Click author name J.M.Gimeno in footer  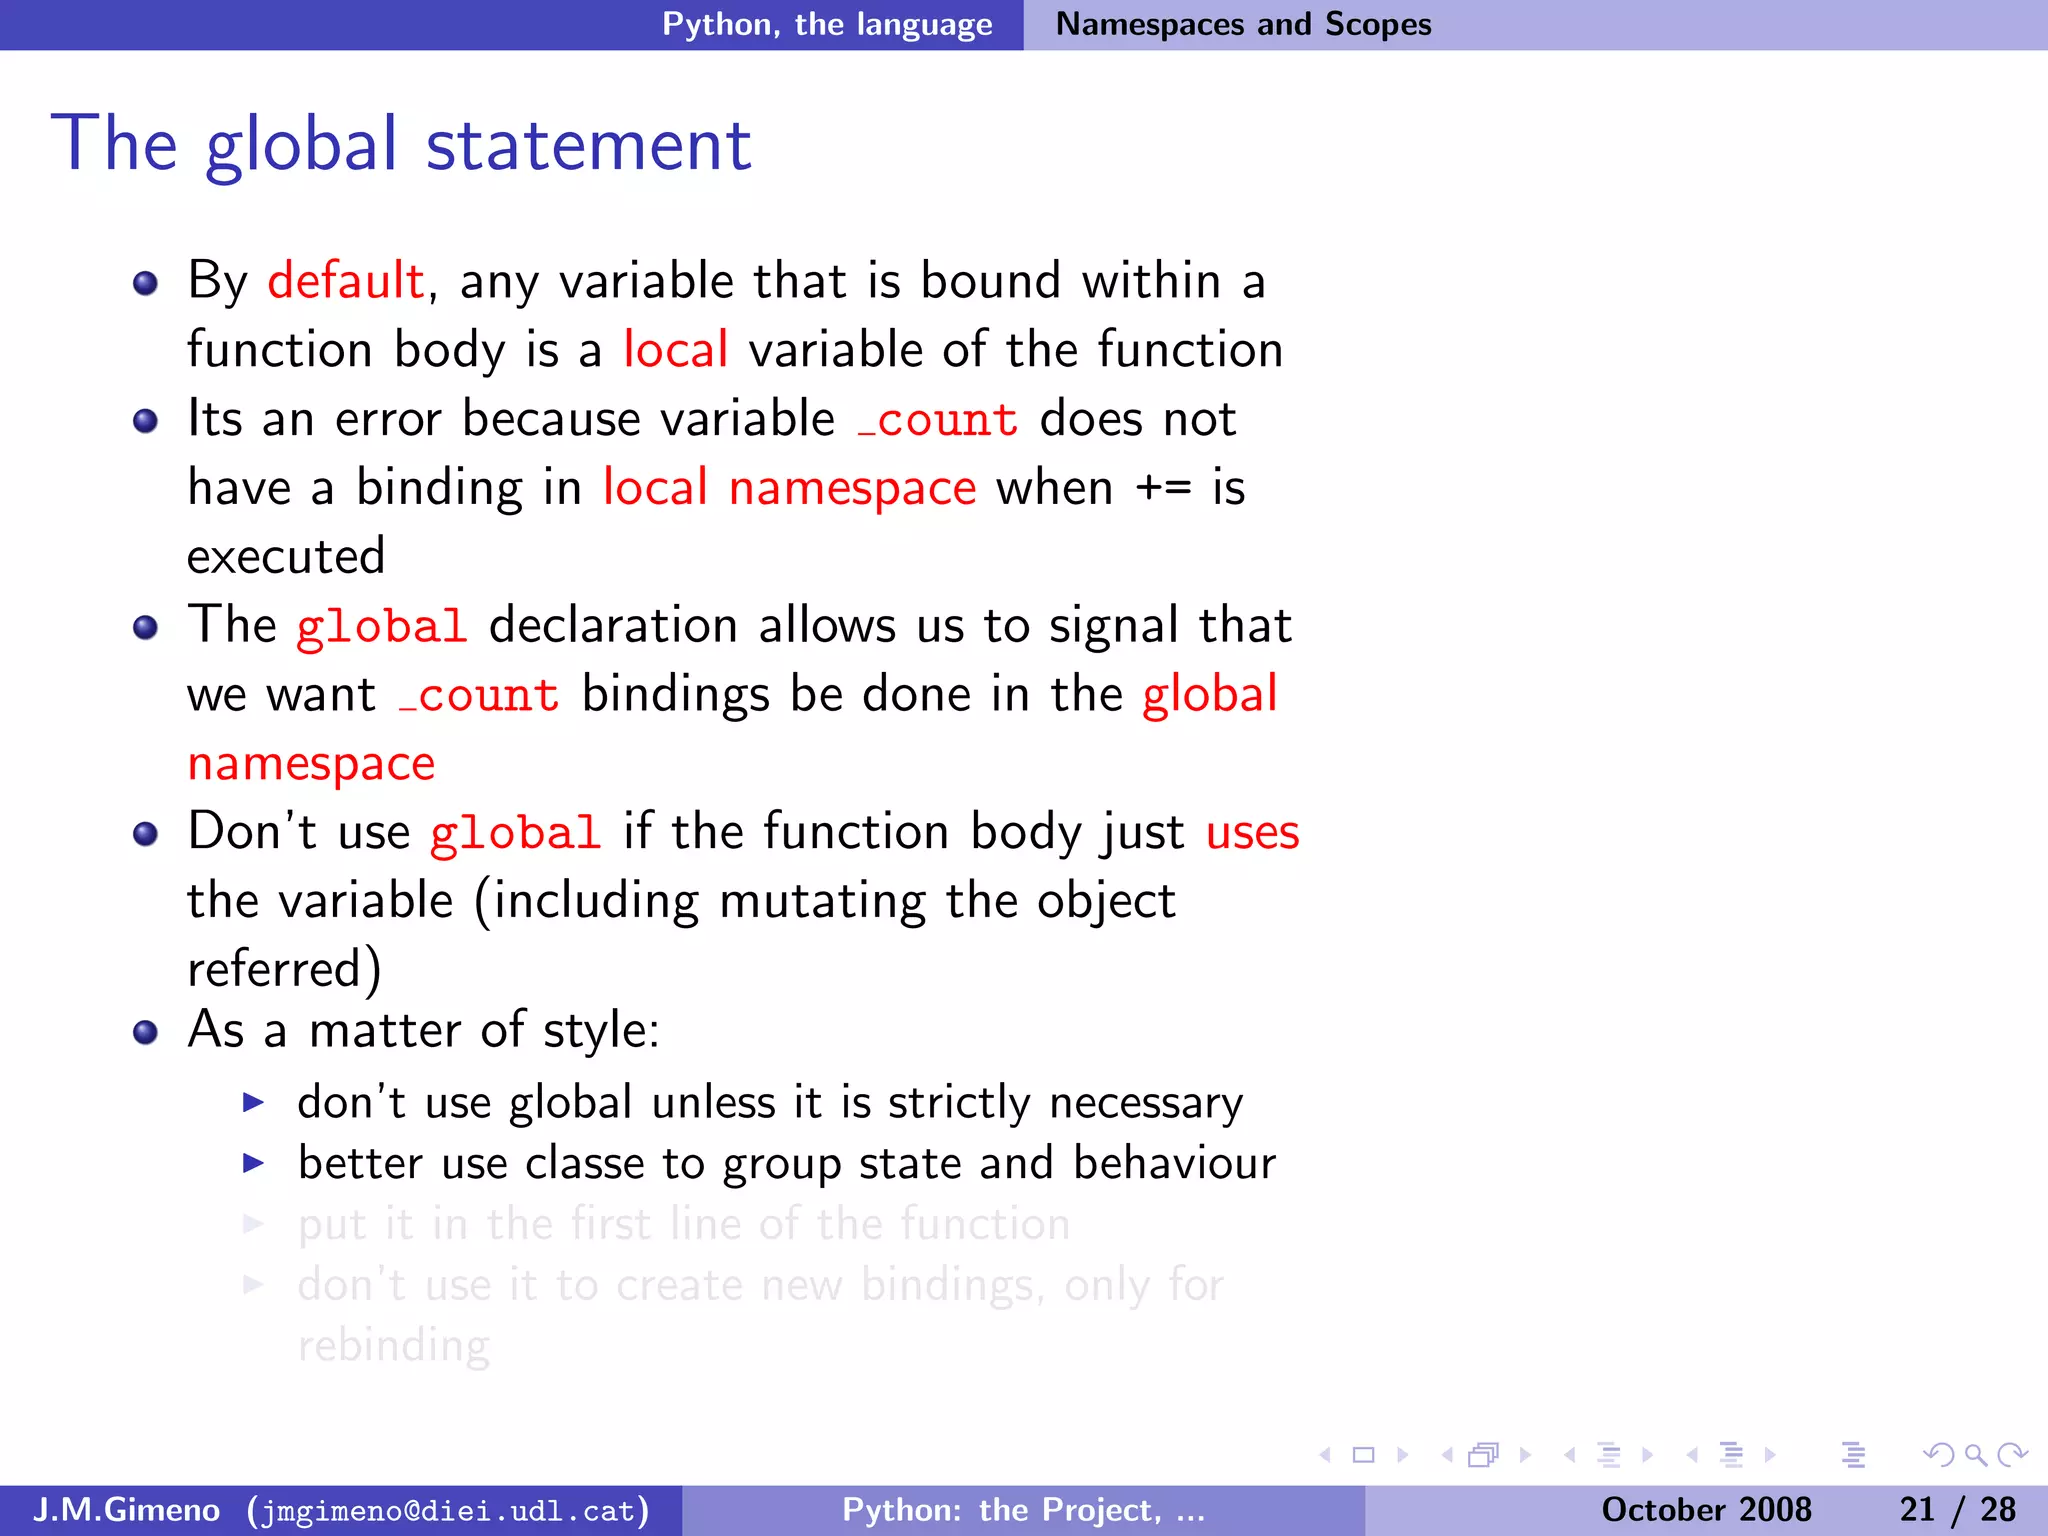pyautogui.click(x=126, y=1509)
